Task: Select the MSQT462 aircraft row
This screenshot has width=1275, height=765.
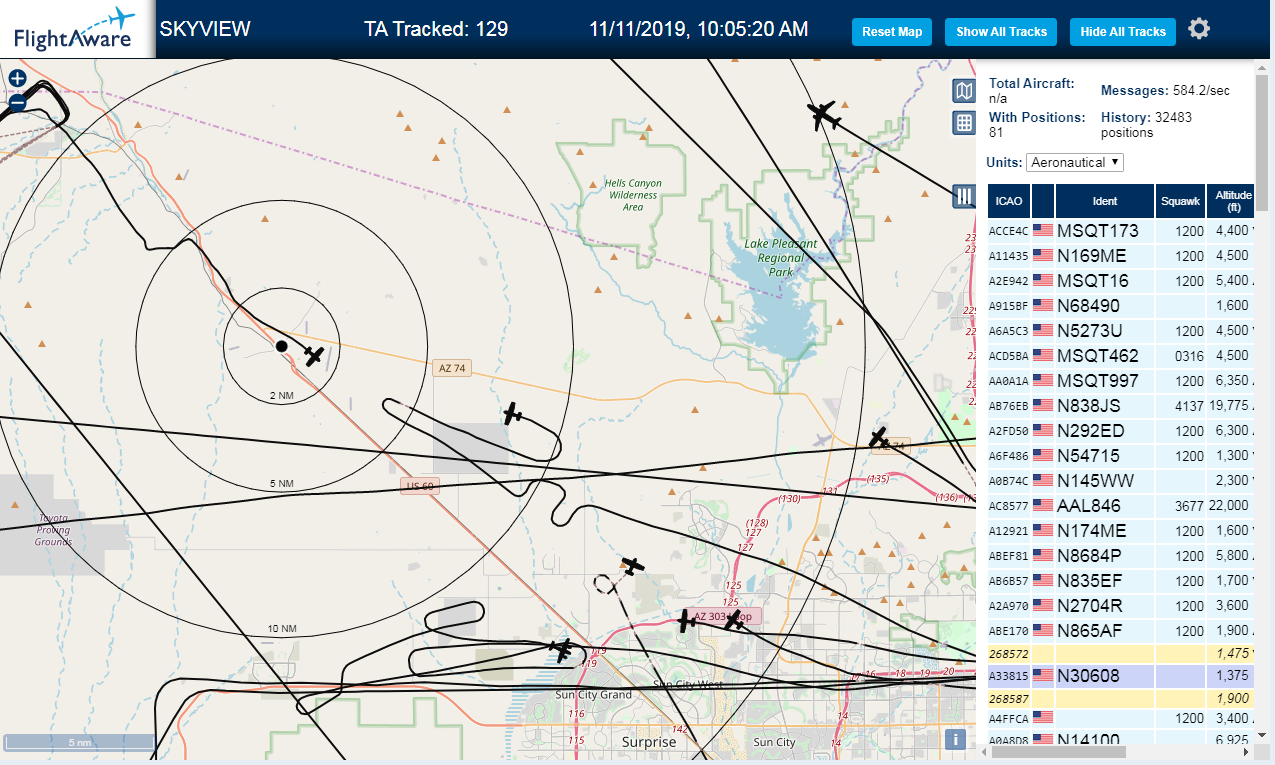Action: (1121, 356)
